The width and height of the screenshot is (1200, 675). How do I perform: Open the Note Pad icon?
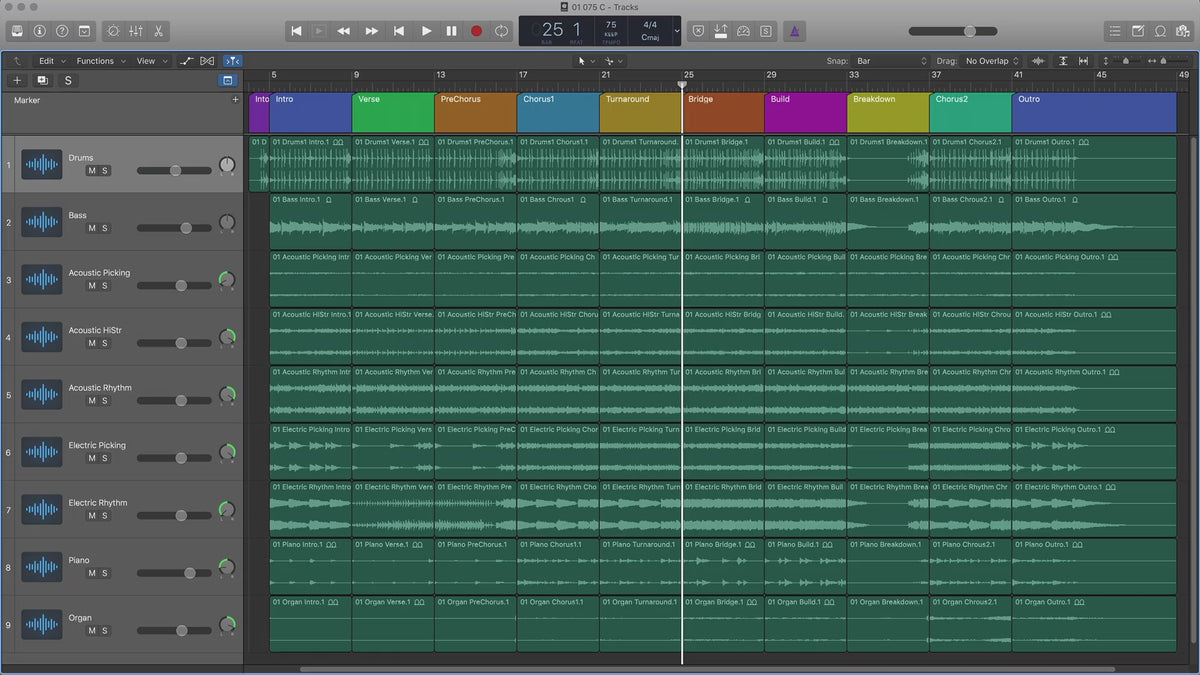click(x=1138, y=31)
